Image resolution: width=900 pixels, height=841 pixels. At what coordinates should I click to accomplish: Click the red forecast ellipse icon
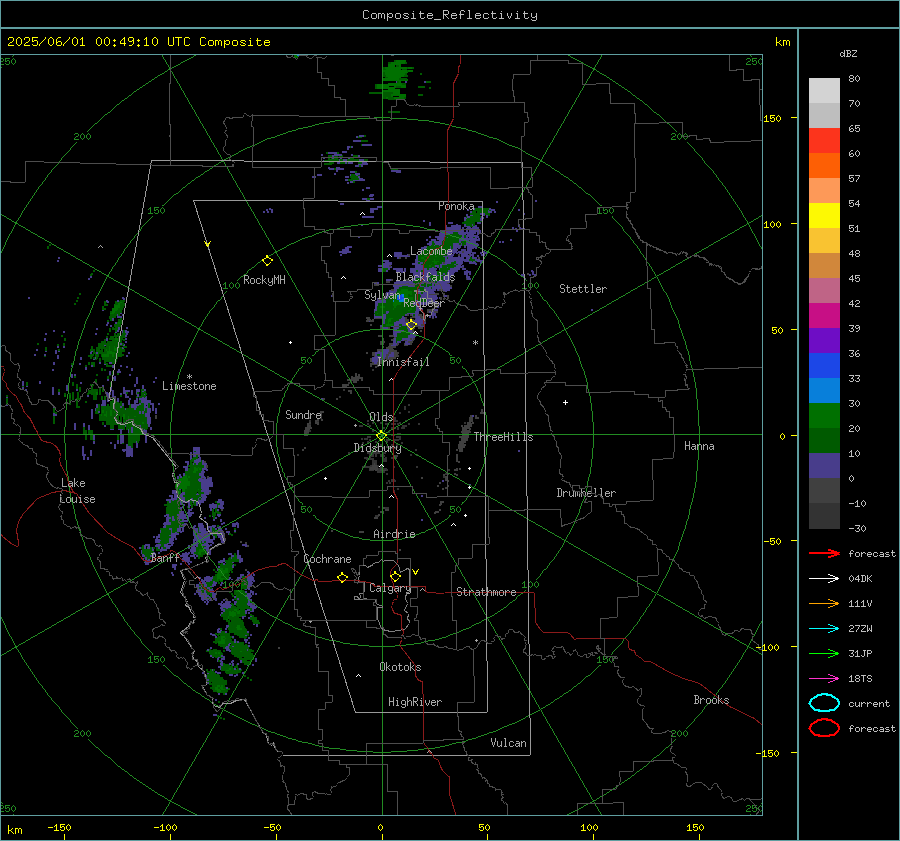click(824, 728)
